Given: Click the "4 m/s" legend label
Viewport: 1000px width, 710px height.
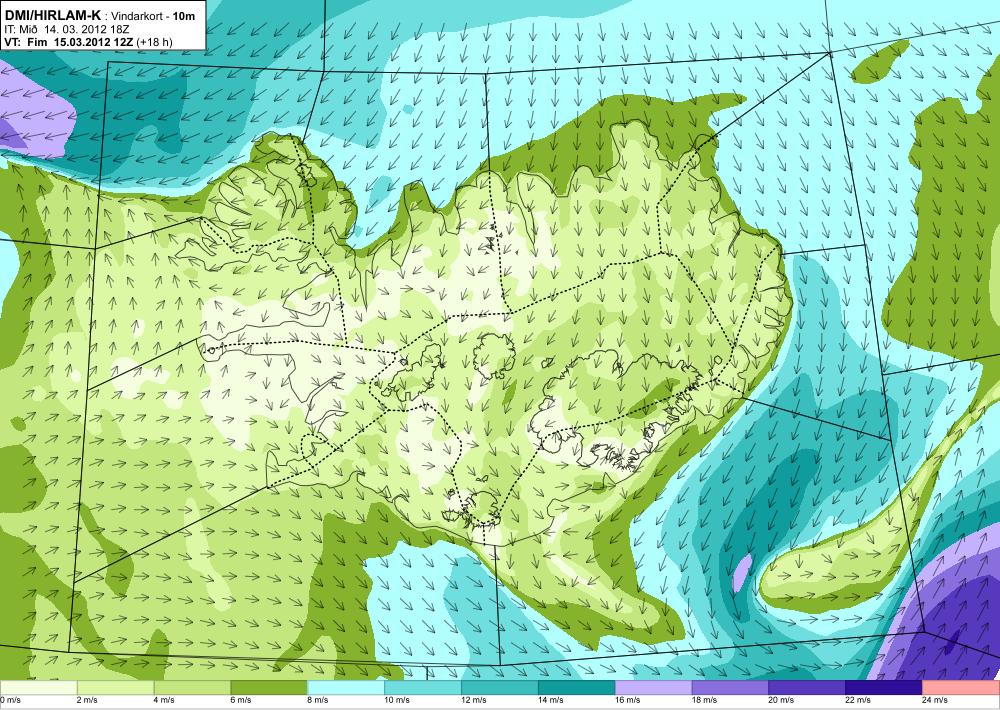Looking at the screenshot, I should (x=165, y=700).
